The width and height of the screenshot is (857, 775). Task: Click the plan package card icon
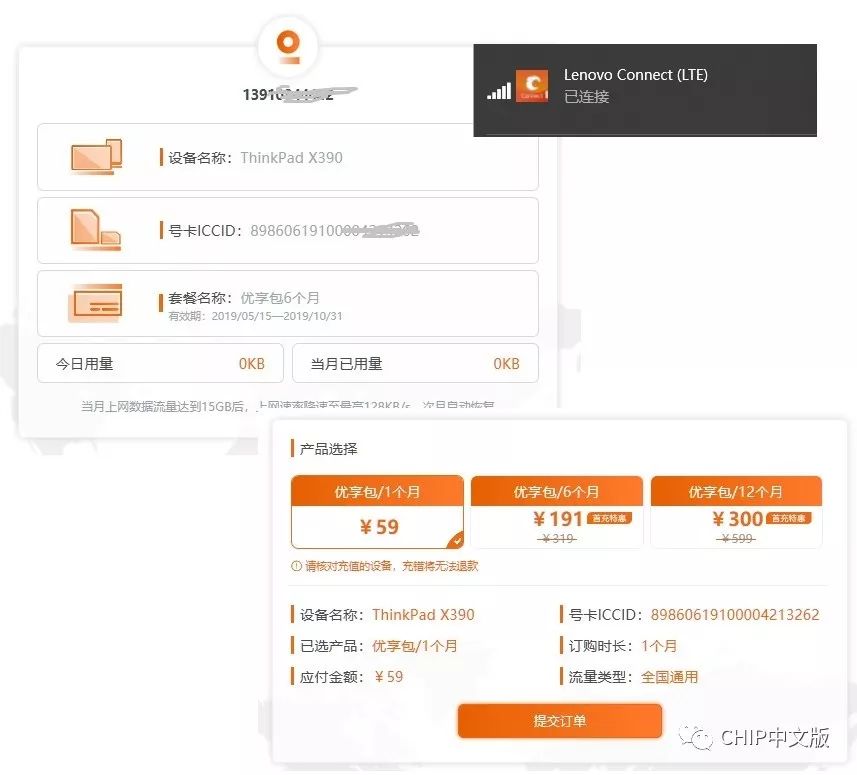[x=96, y=303]
